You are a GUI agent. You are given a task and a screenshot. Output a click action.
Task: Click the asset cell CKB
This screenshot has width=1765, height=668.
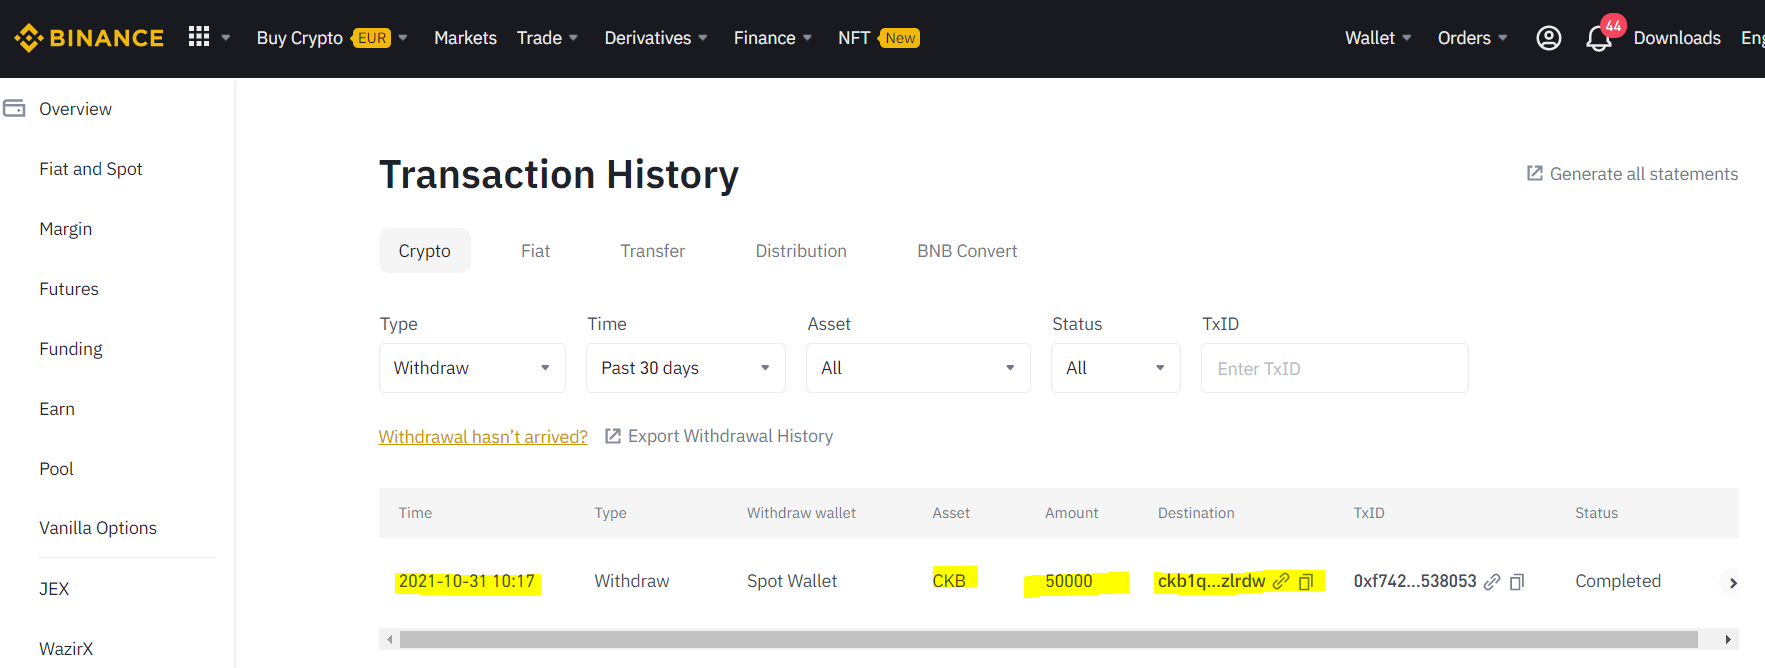(x=949, y=581)
